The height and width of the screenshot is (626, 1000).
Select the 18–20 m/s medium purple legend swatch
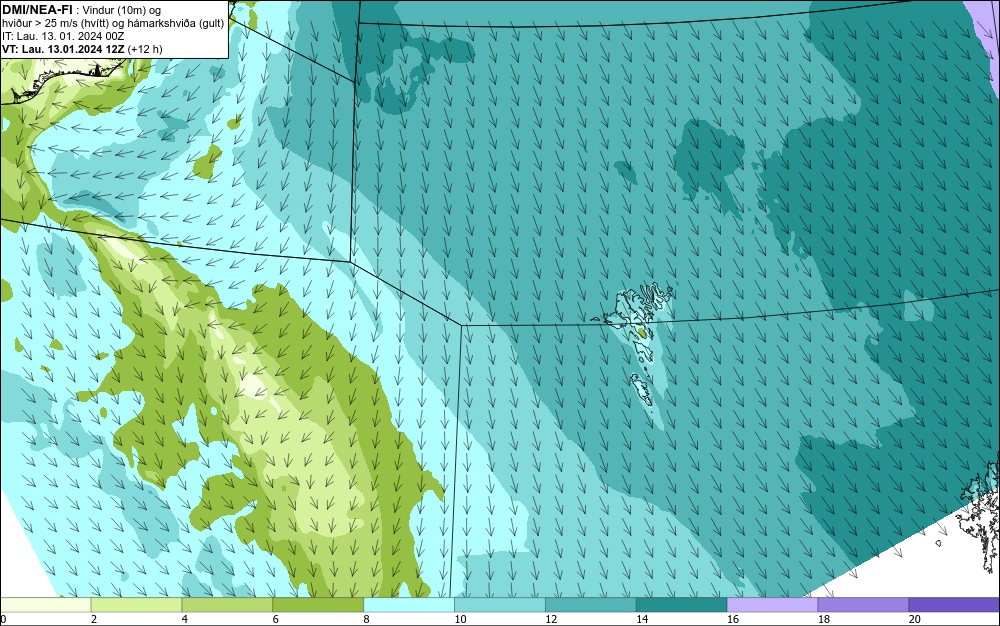pyautogui.click(x=864, y=604)
